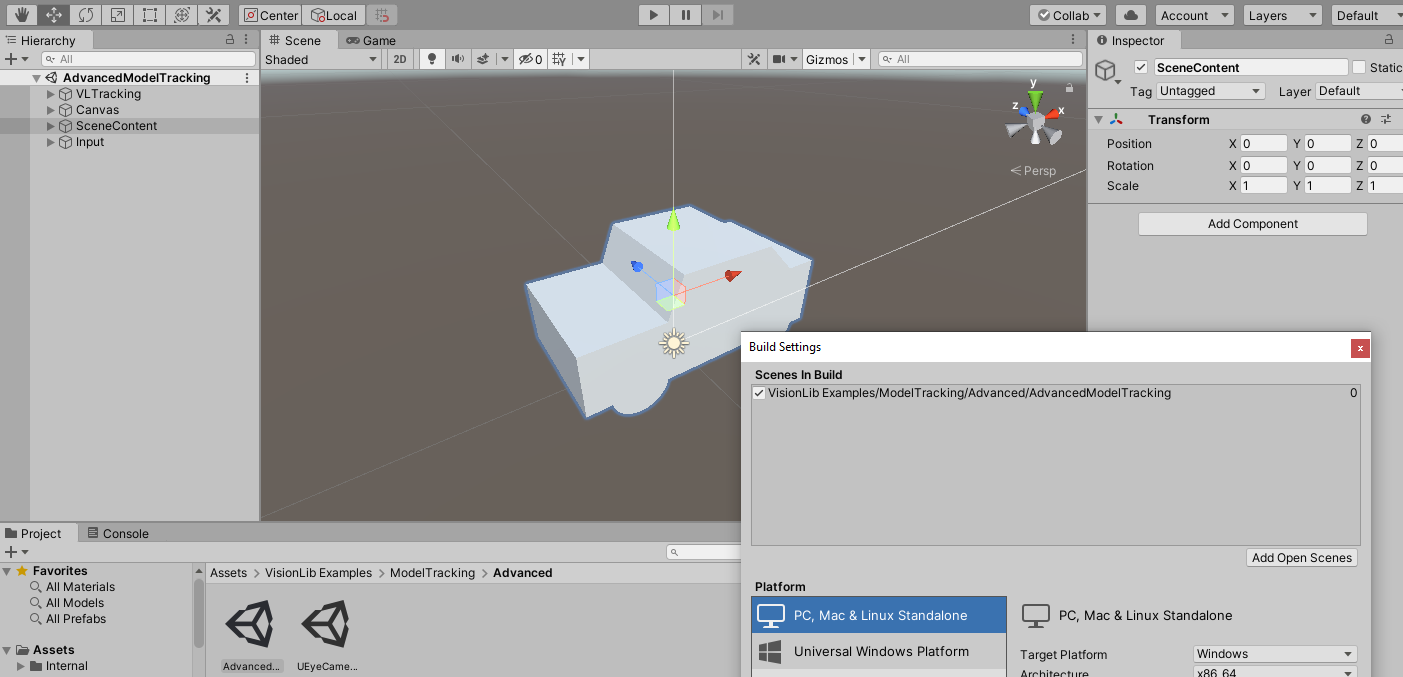Expand the Input hierarchy item

pyautogui.click(x=51, y=142)
